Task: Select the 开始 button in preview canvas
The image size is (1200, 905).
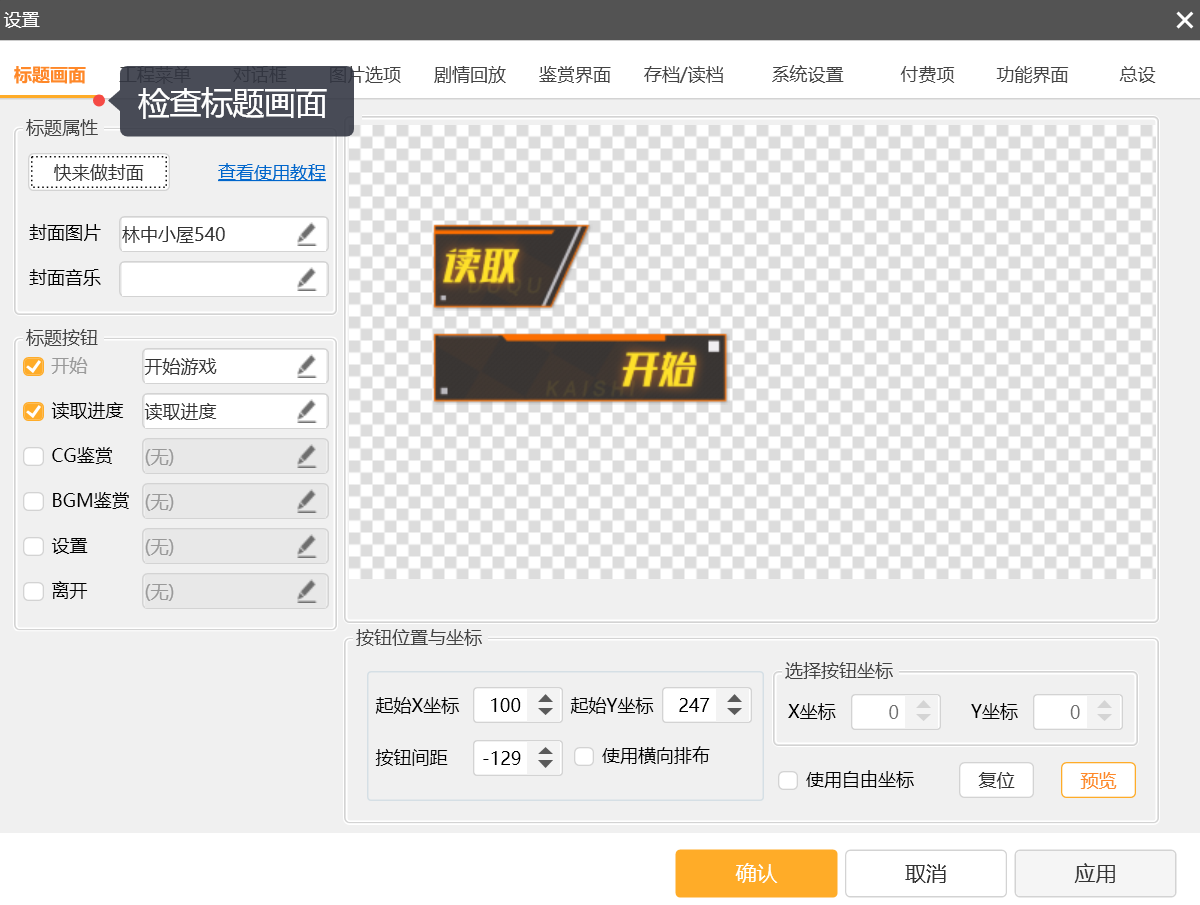Action: click(580, 369)
